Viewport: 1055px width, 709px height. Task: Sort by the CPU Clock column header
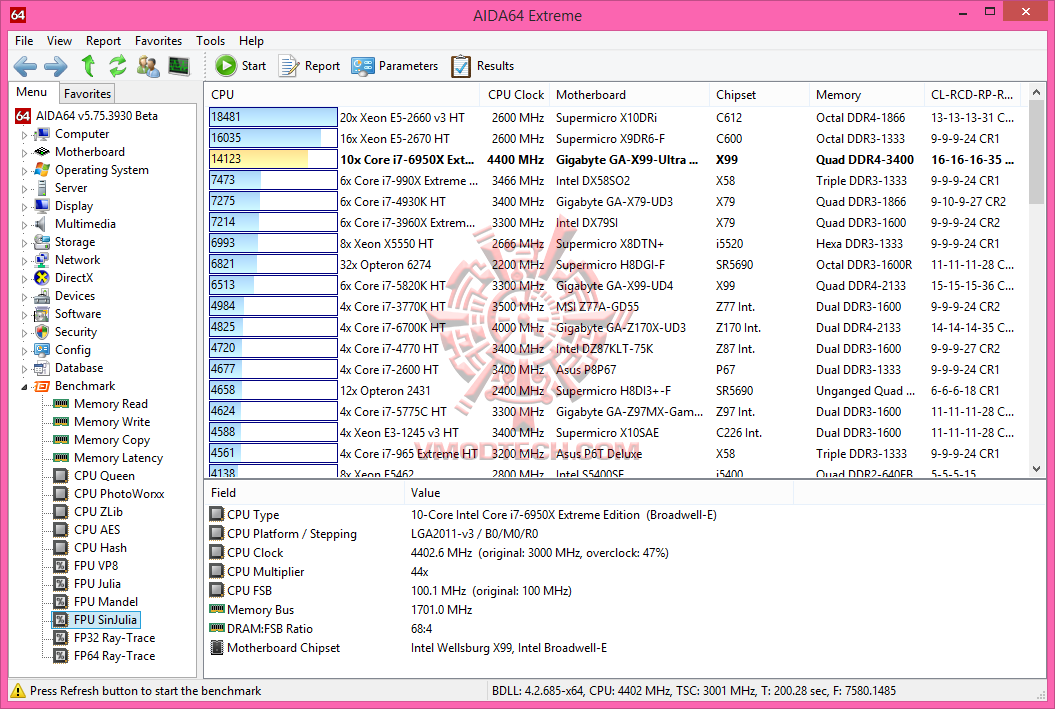tap(515, 95)
